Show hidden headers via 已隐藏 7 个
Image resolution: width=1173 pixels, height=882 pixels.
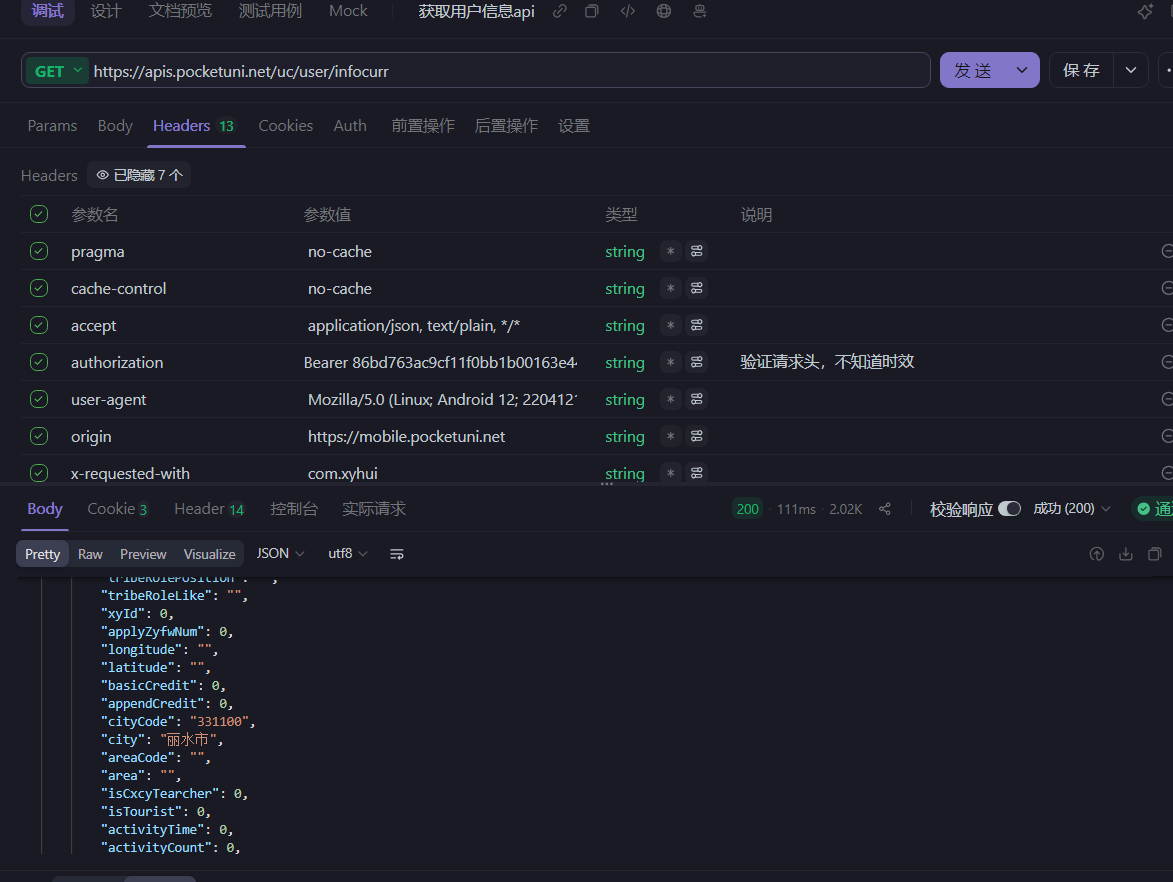(x=139, y=175)
